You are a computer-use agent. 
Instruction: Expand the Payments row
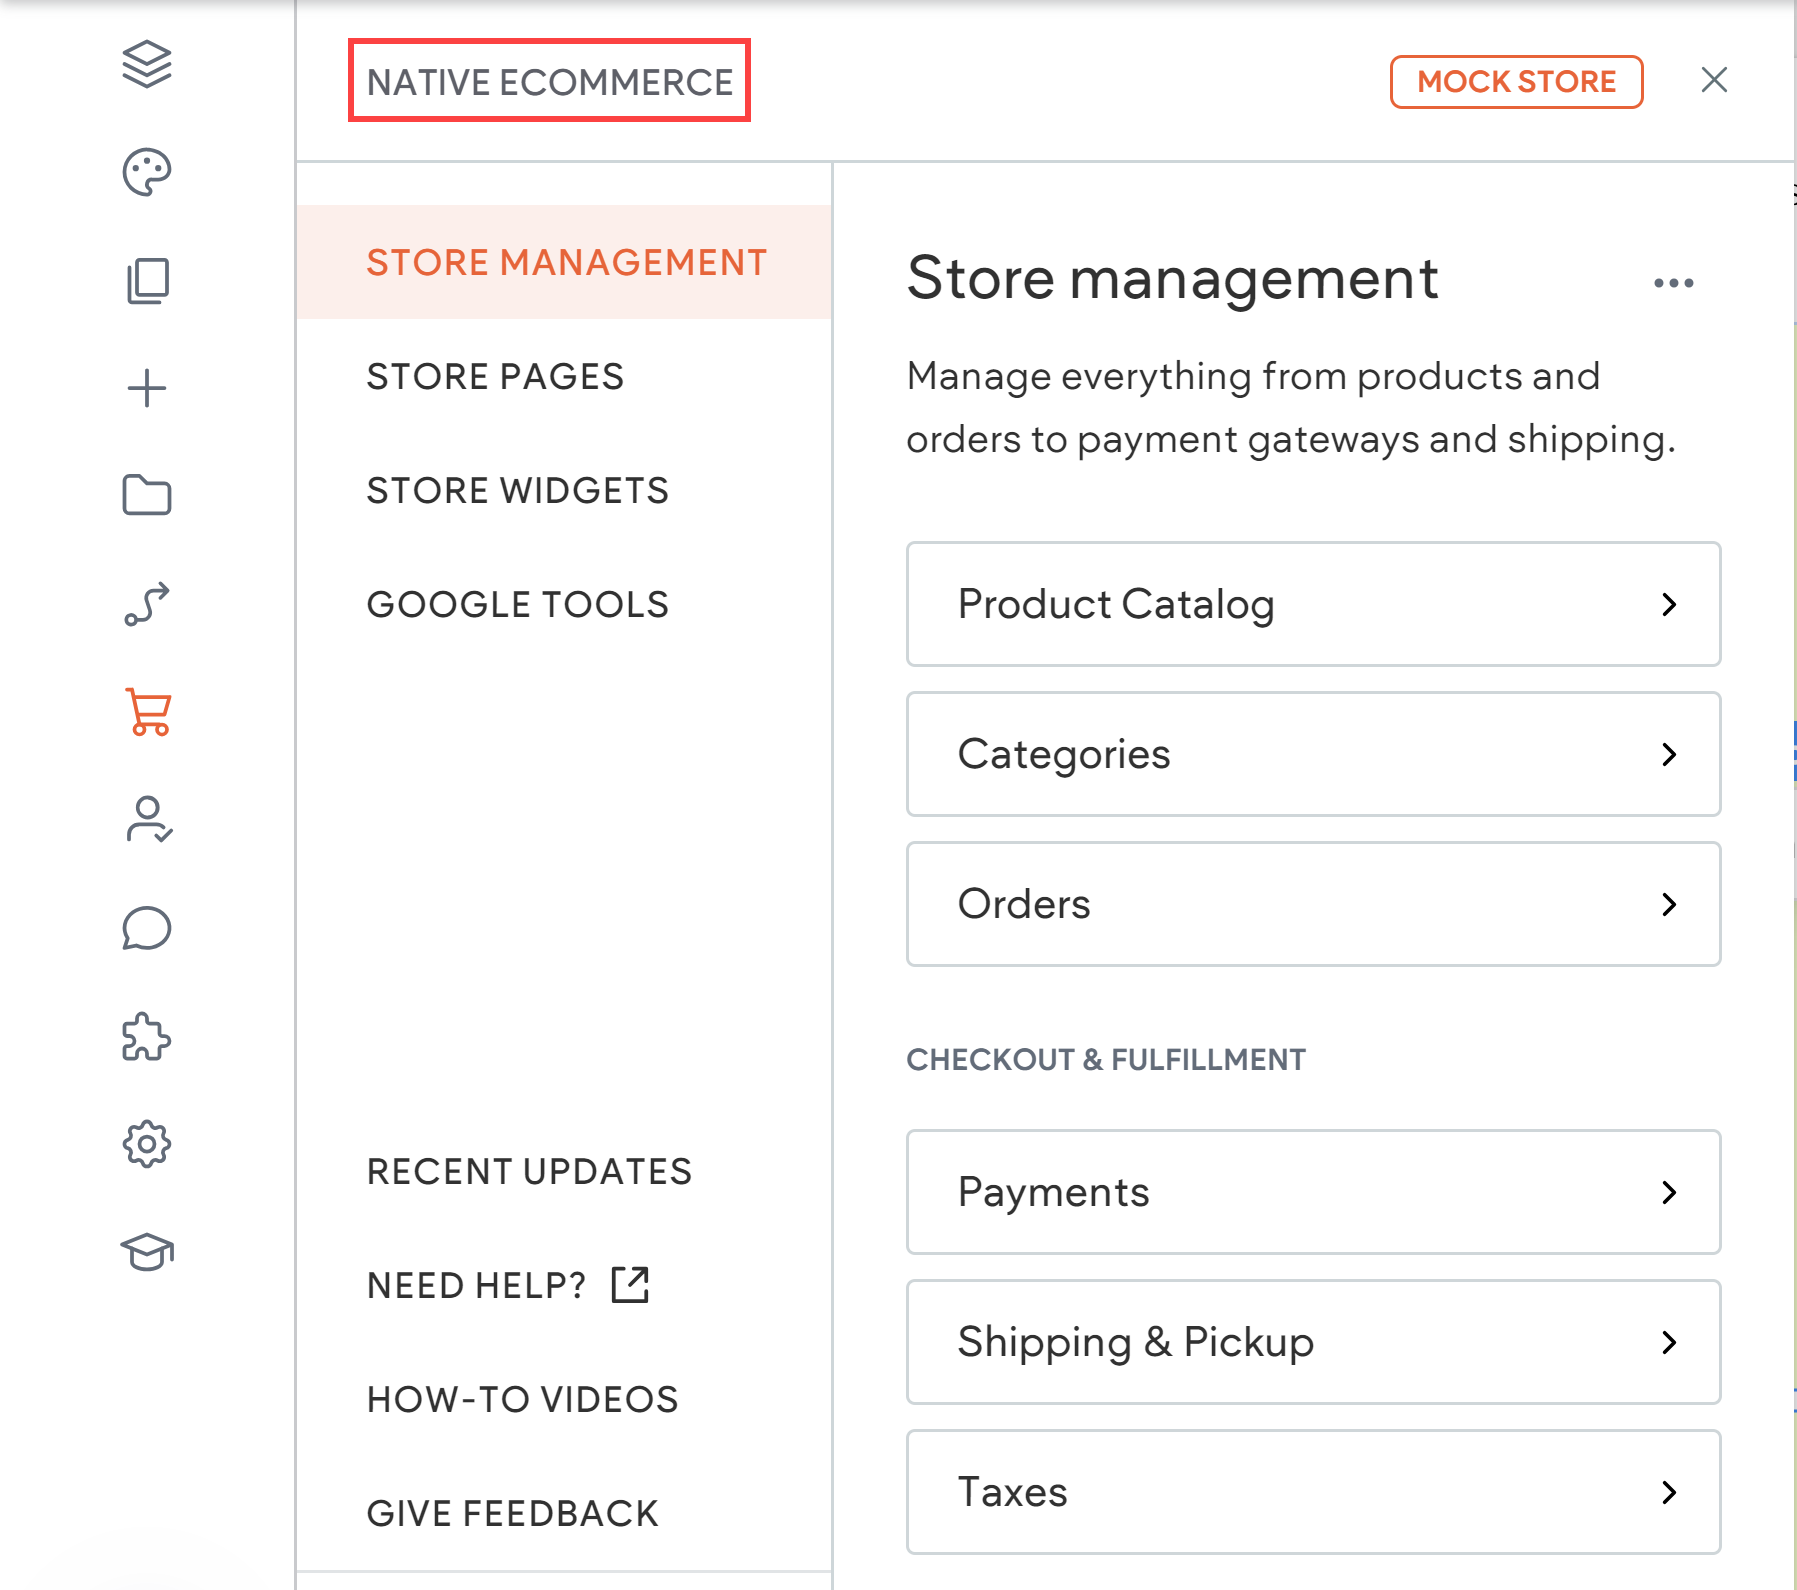click(1313, 1192)
